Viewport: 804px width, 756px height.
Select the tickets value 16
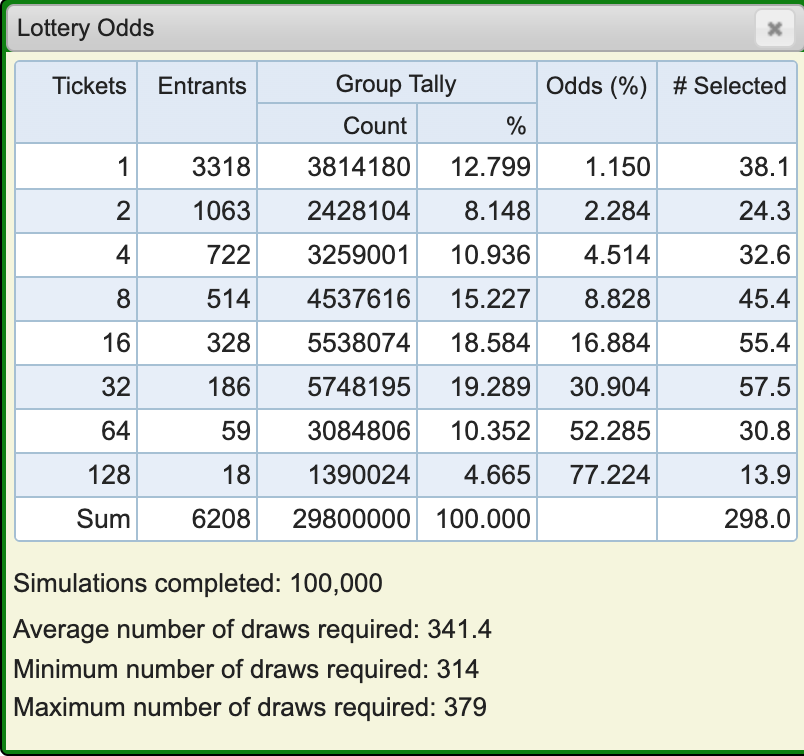point(116,343)
